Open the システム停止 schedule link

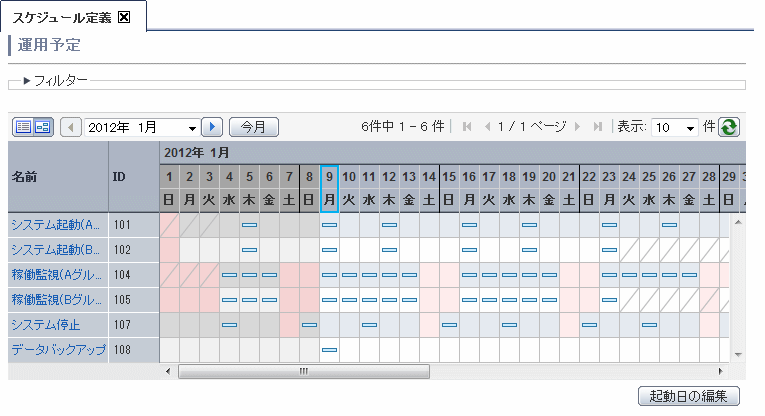click(44, 325)
